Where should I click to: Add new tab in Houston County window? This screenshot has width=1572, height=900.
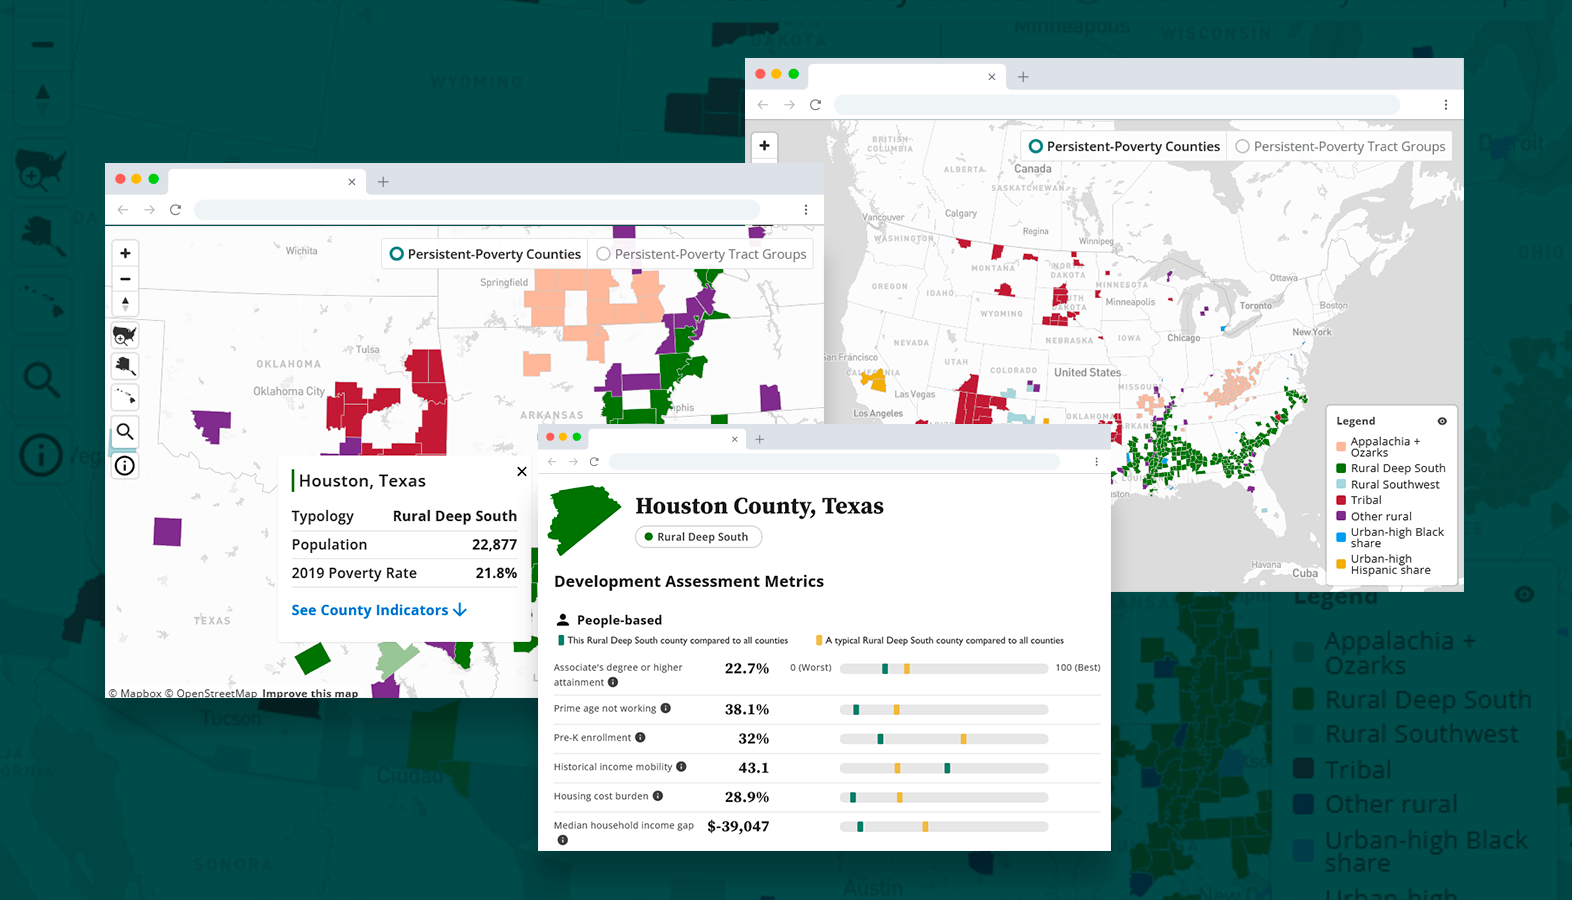760,439
